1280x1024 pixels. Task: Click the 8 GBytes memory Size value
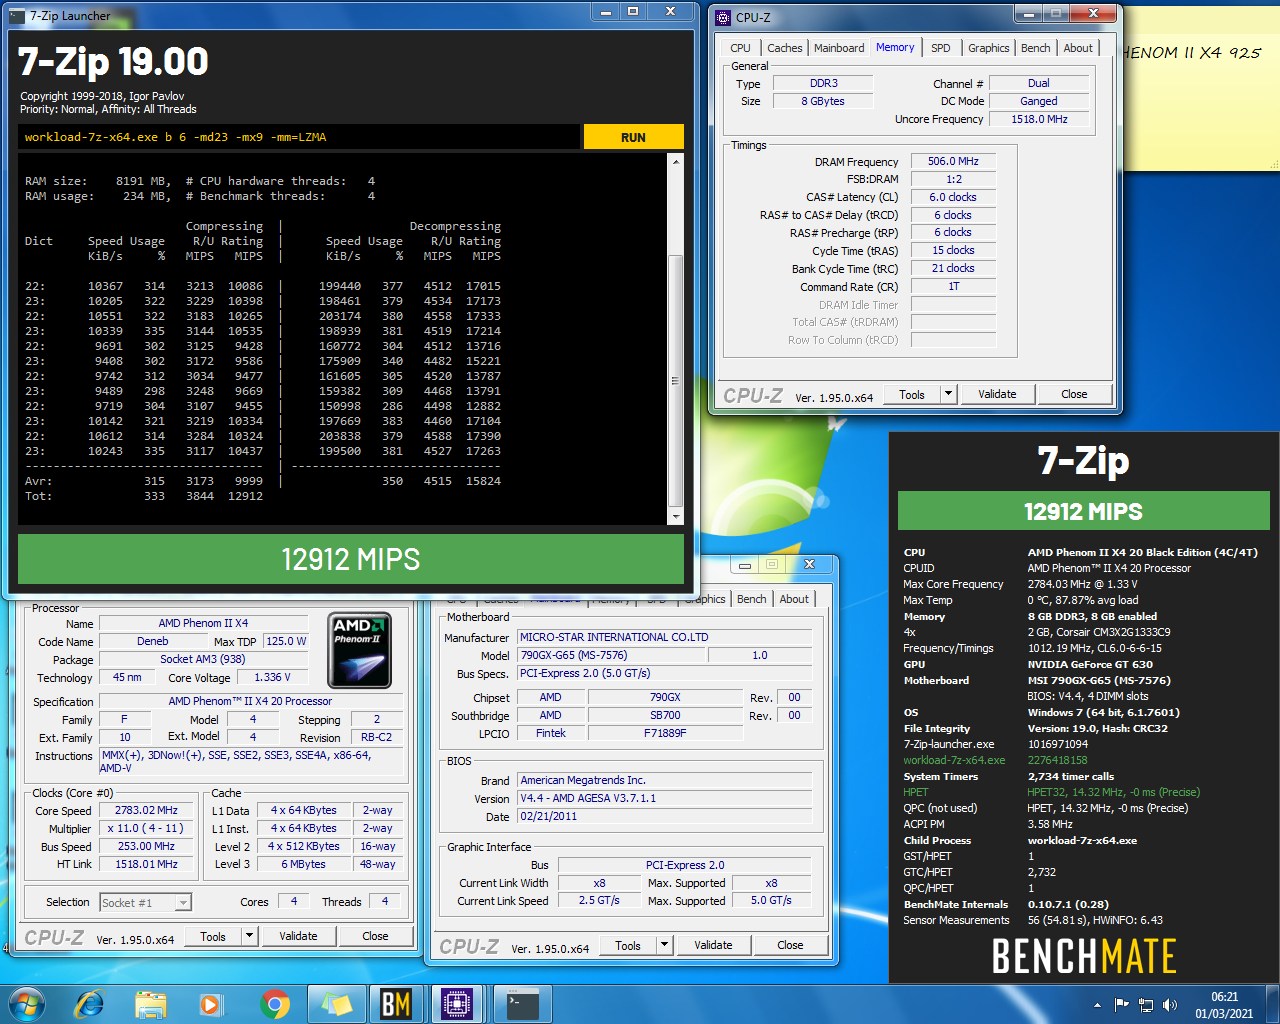point(824,101)
